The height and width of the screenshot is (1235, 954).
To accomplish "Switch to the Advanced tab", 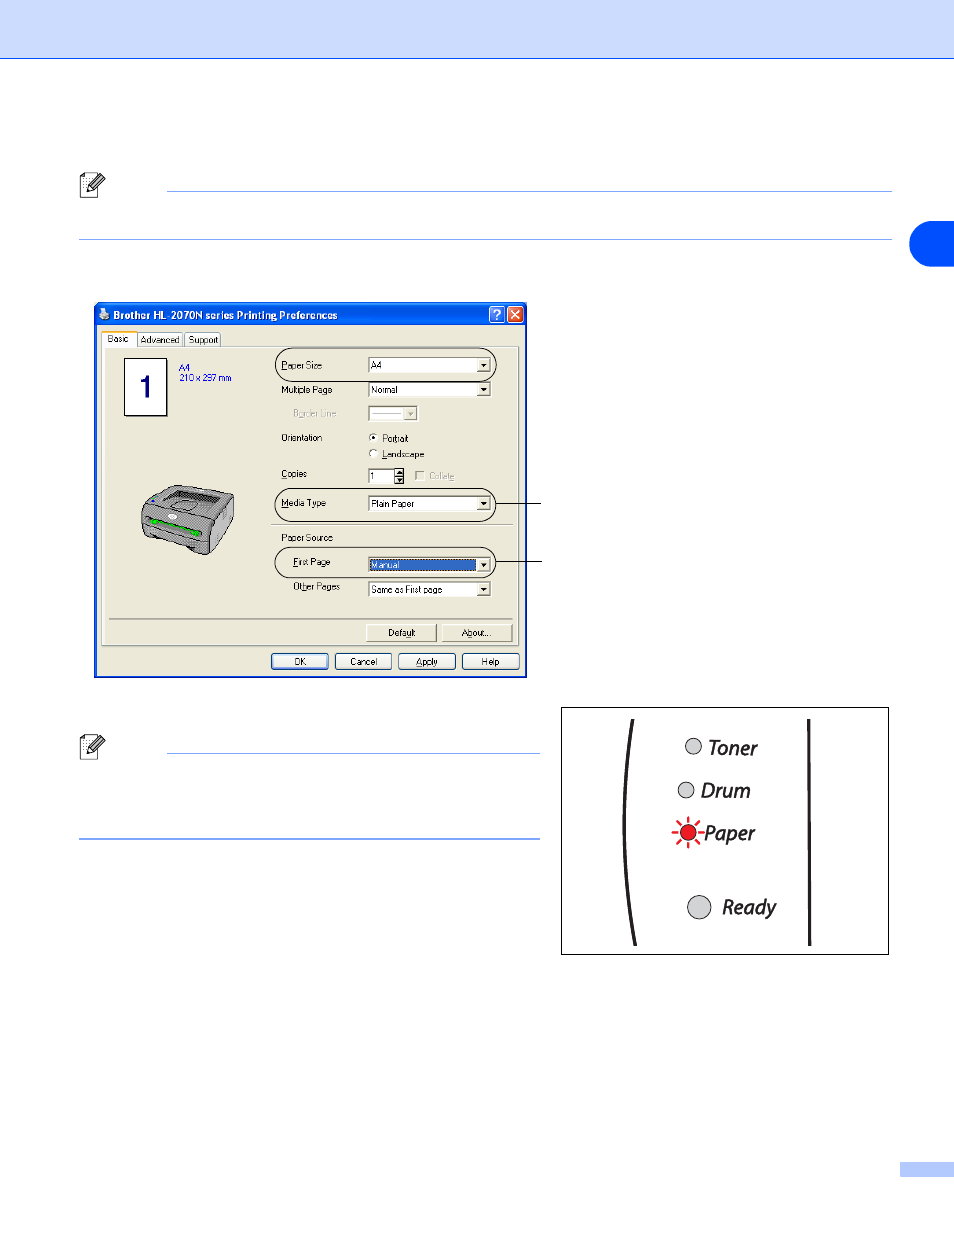I will coord(160,340).
